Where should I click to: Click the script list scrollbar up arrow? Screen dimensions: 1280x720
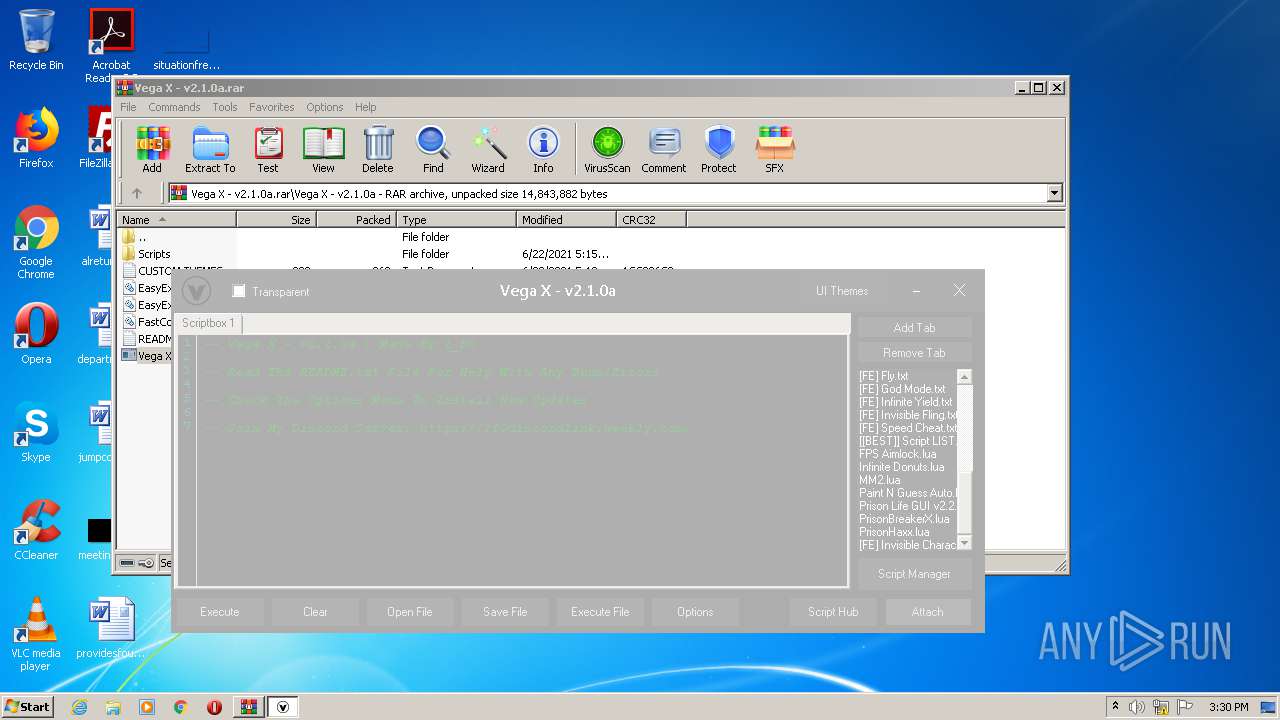[964, 377]
